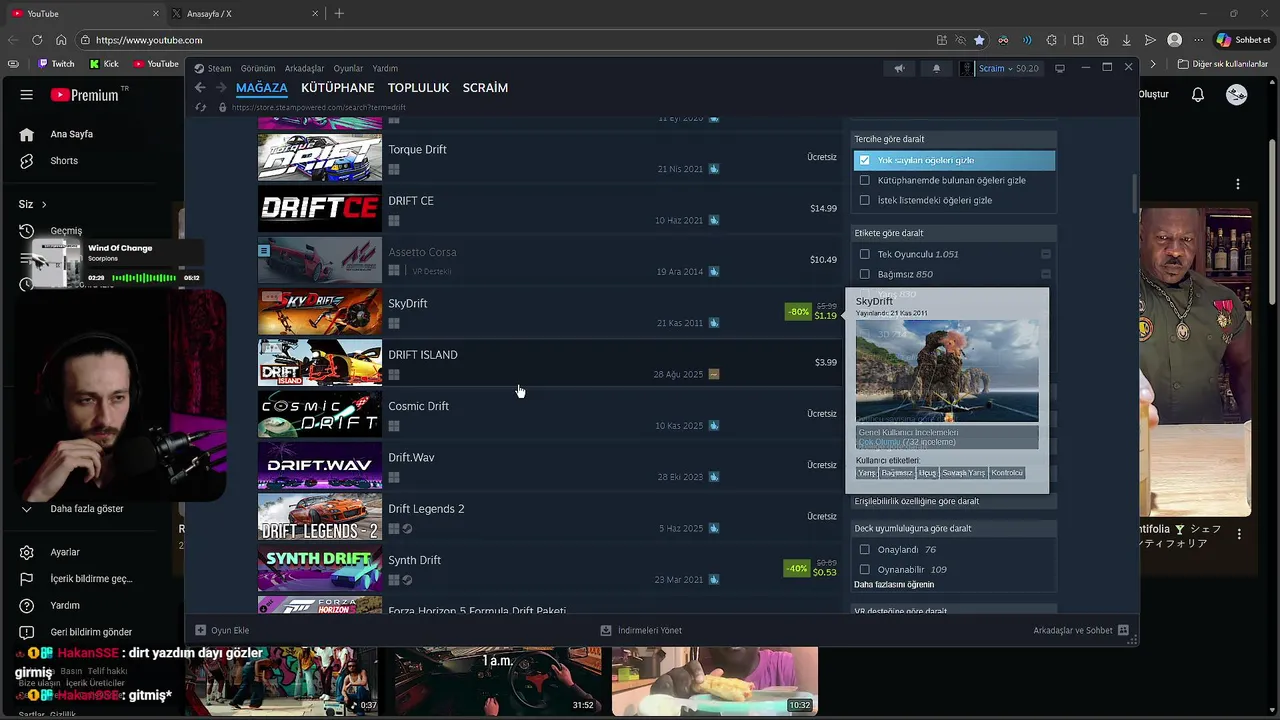The width and height of the screenshot is (1280, 720).
Task: Bookmark this page with the star icon
Action: pyautogui.click(x=979, y=40)
